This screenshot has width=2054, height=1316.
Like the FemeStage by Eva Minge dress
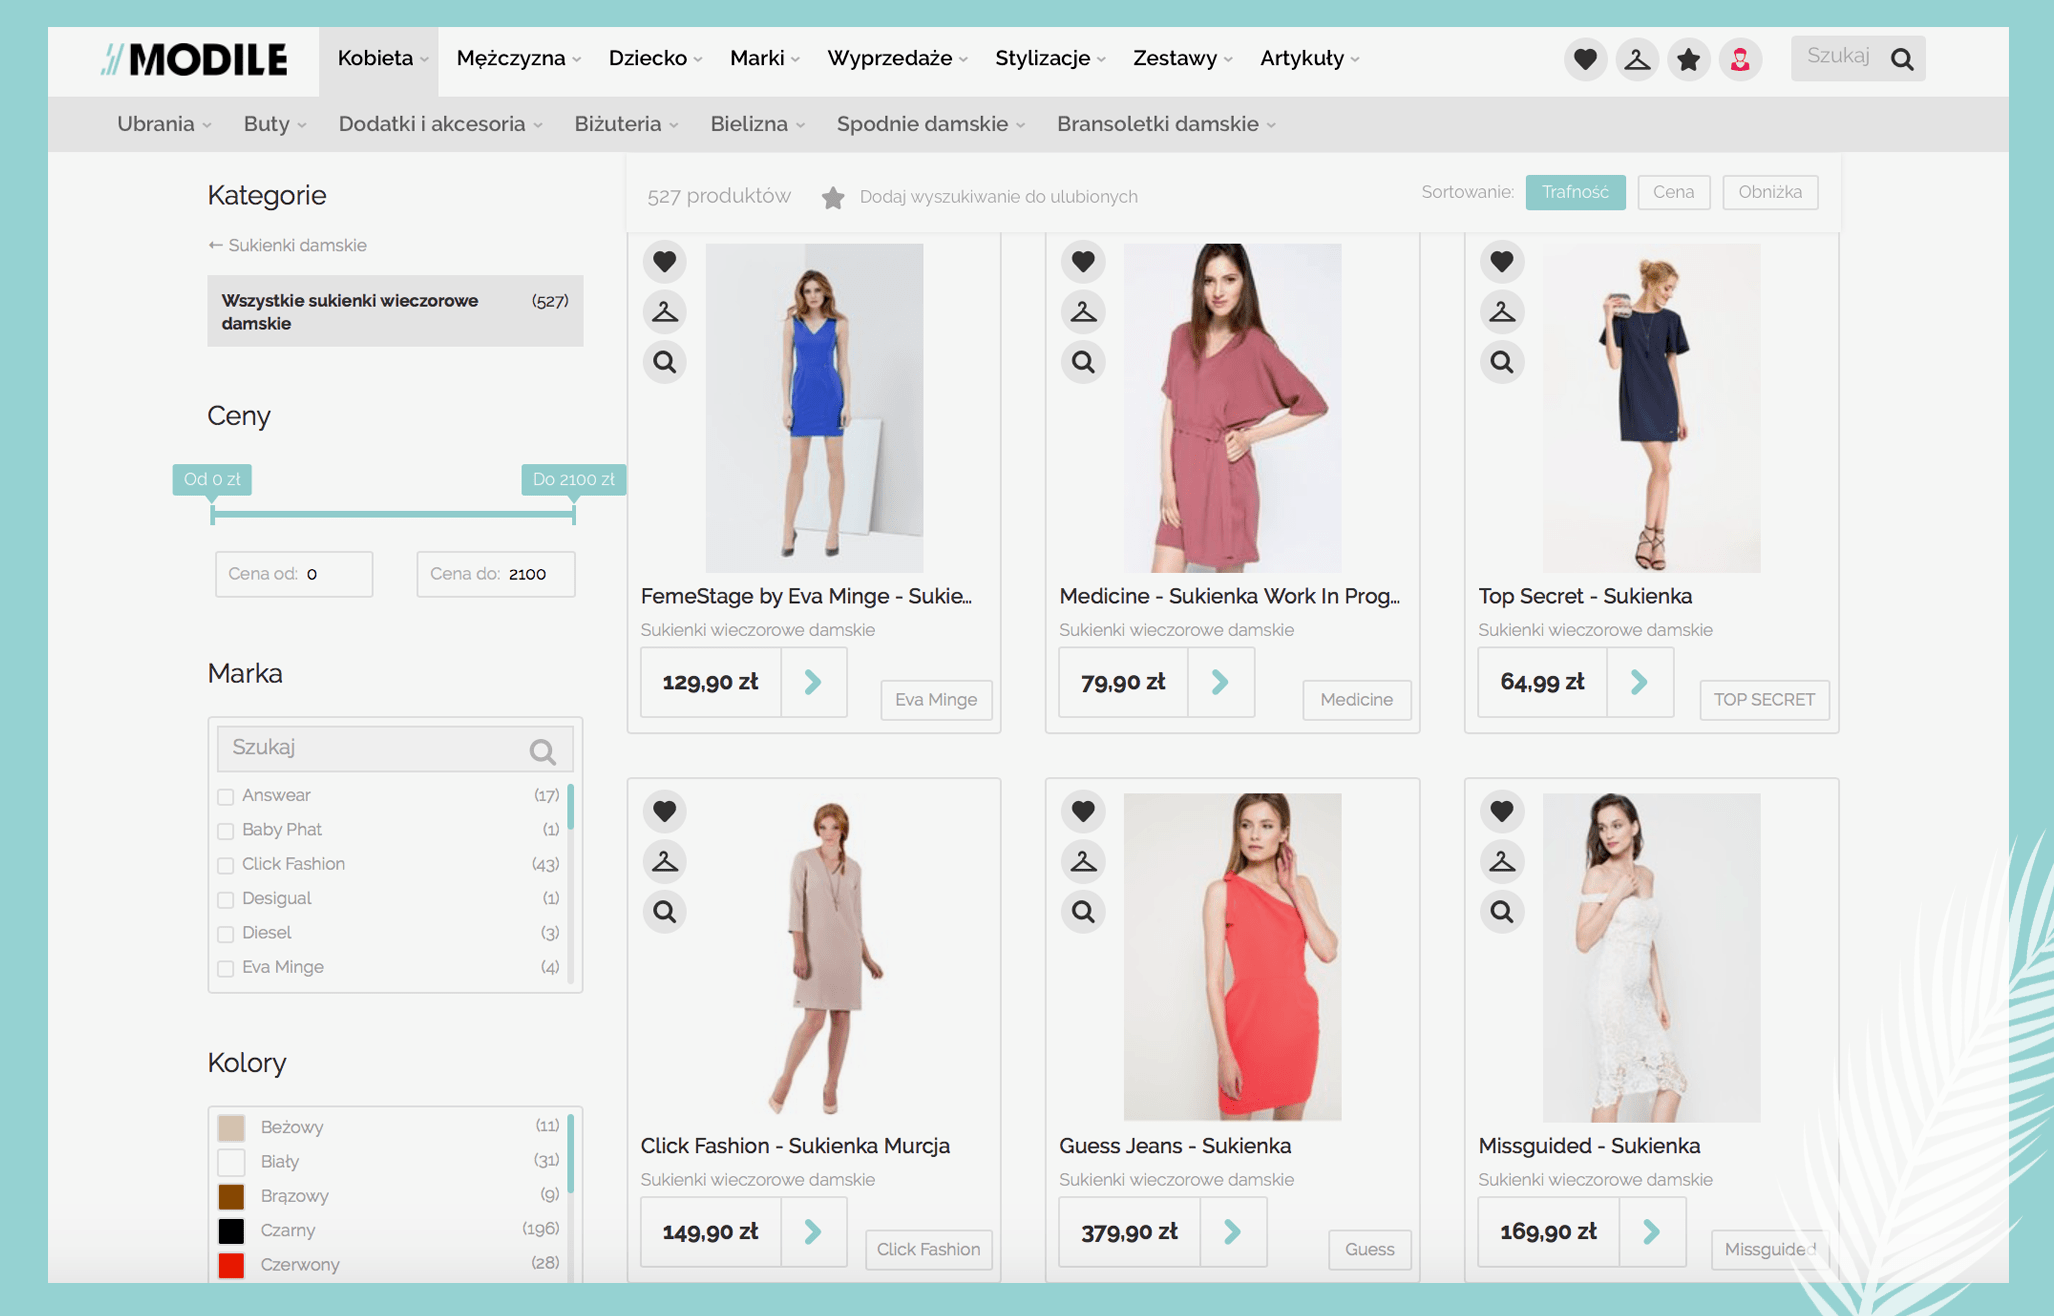tap(665, 262)
